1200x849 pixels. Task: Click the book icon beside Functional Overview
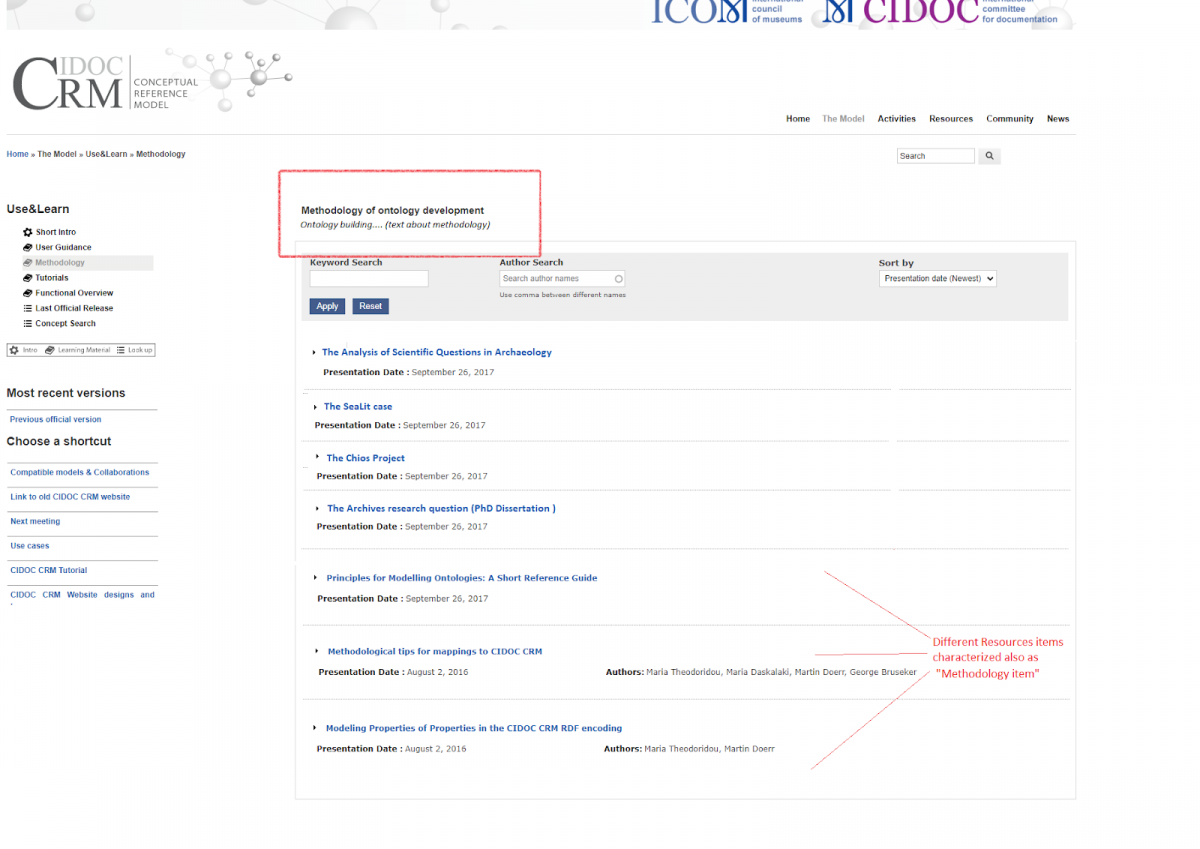[27, 293]
